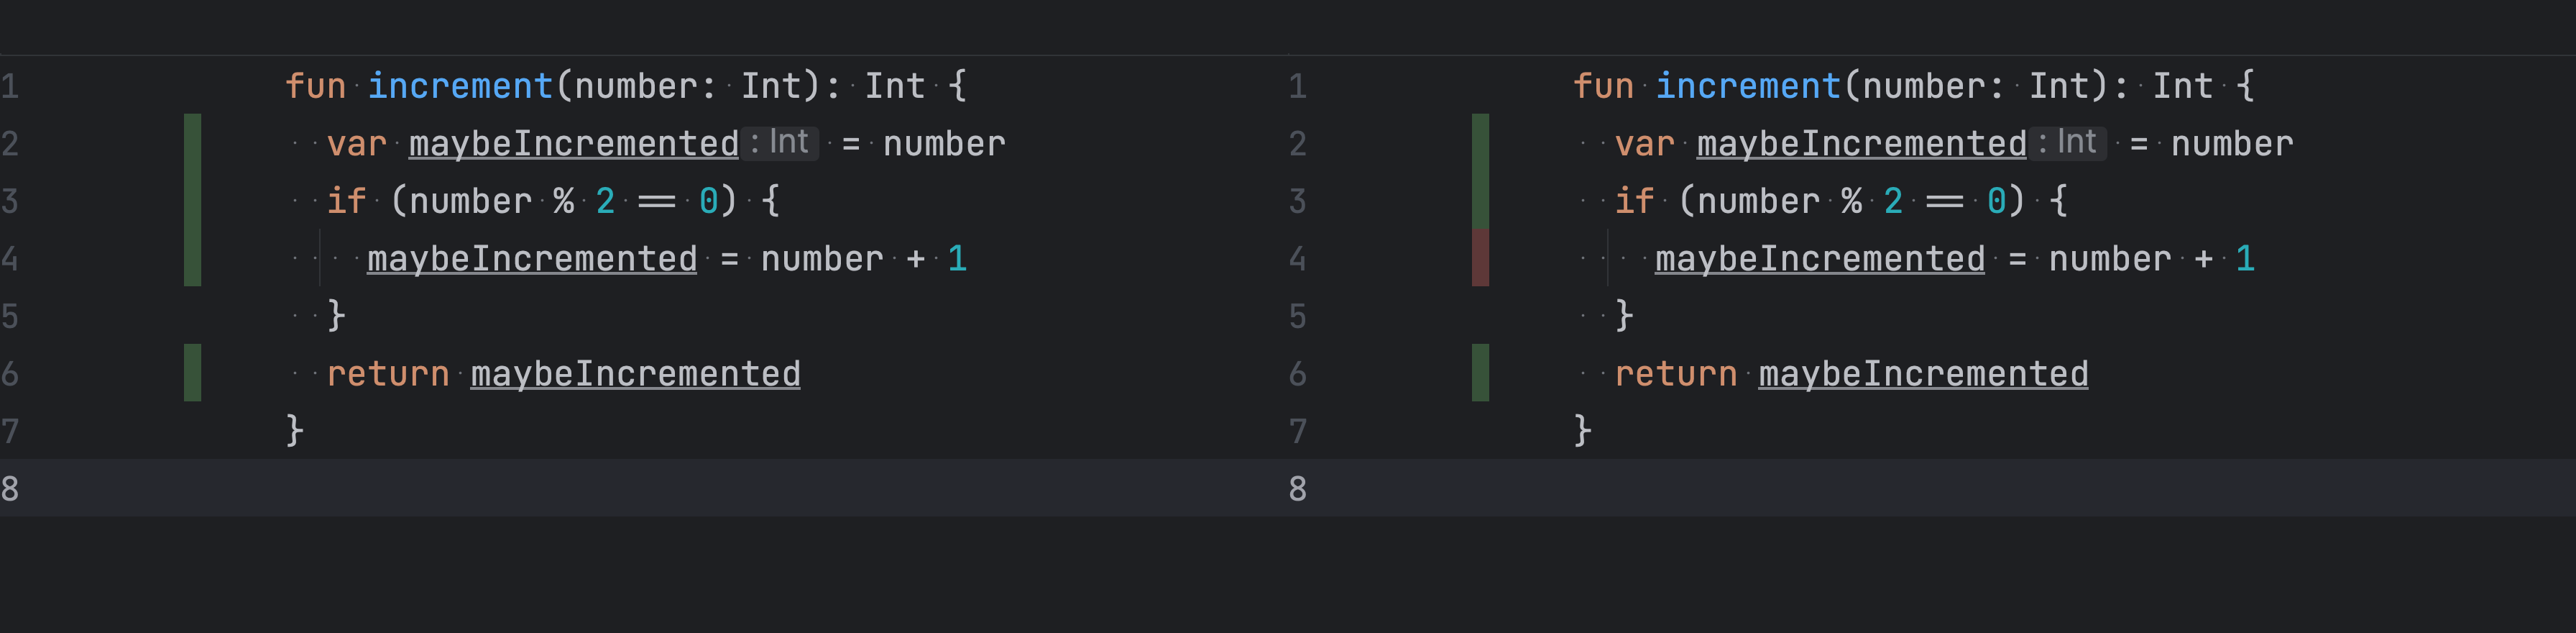The image size is (2576, 633).
Task: Click the increment function name in right editor
Action: point(1748,86)
